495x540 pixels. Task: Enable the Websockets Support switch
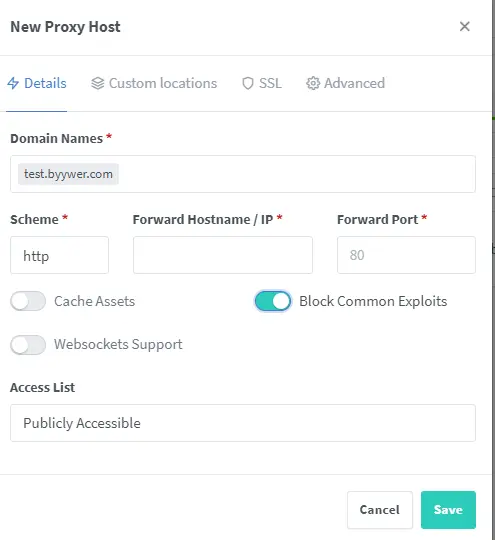[x=28, y=345]
